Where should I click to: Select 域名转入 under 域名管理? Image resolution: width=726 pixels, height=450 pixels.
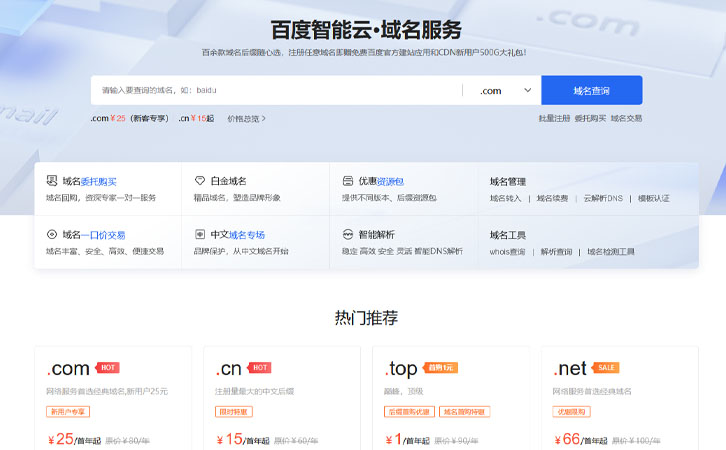click(507, 198)
